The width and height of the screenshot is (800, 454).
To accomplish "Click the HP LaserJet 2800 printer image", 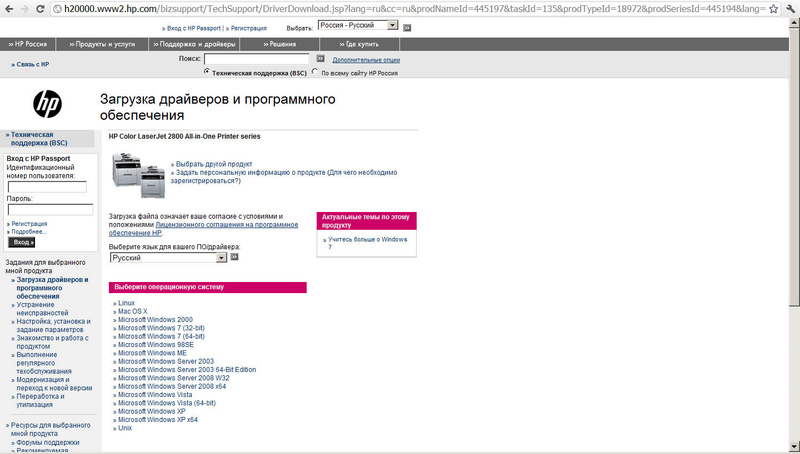I will click(139, 175).
